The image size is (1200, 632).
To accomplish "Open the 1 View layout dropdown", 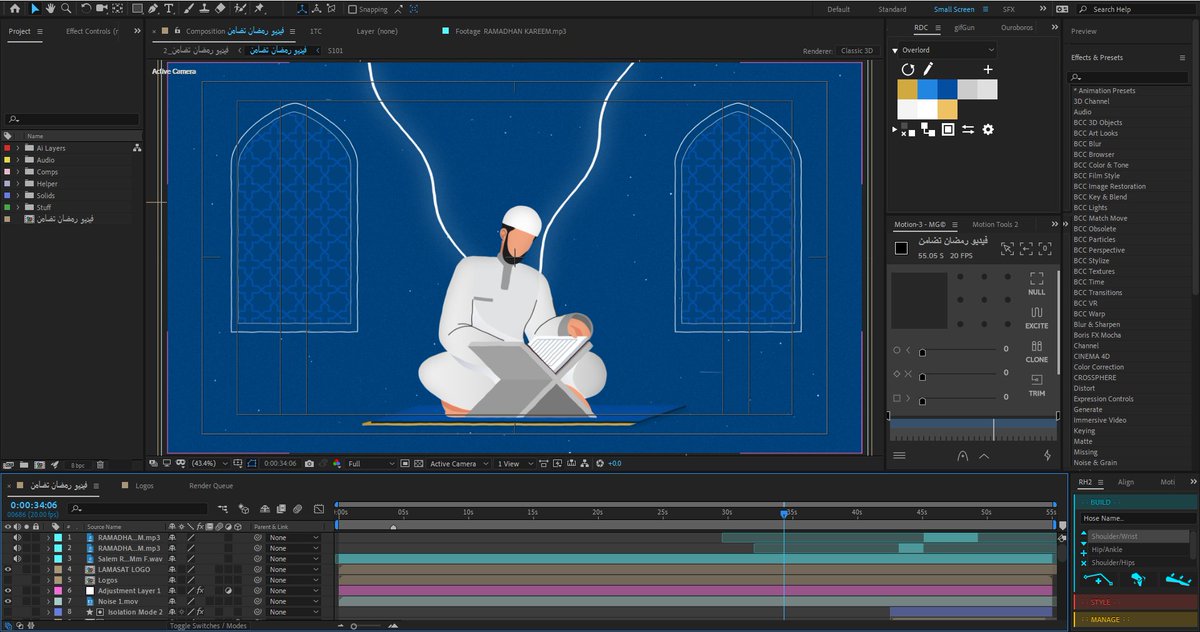I will [x=513, y=464].
